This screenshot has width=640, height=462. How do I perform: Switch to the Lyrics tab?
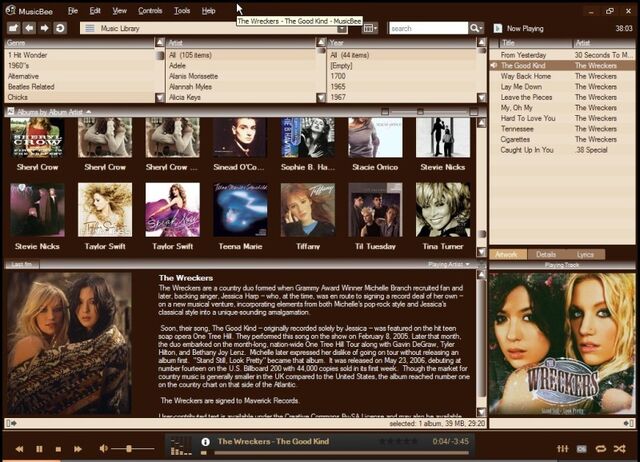[x=585, y=254]
